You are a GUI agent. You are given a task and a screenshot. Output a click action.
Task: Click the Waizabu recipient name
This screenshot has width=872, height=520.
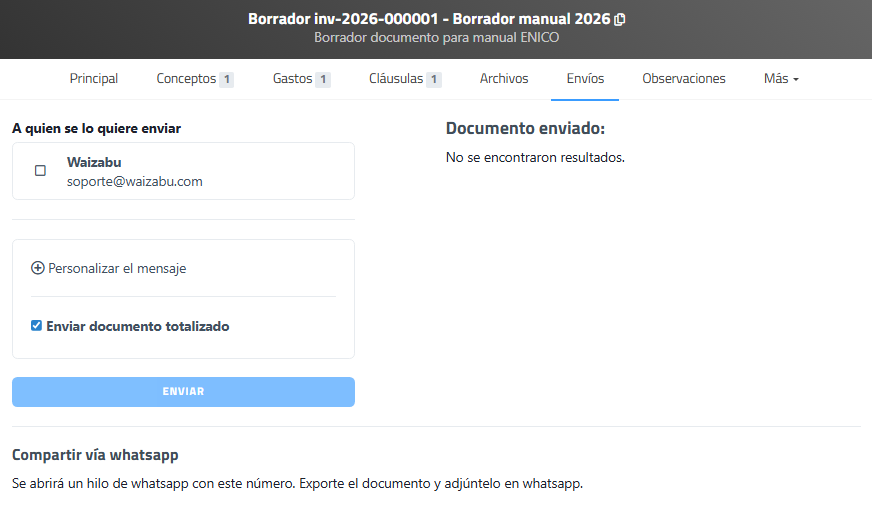(x=94, y=161)
